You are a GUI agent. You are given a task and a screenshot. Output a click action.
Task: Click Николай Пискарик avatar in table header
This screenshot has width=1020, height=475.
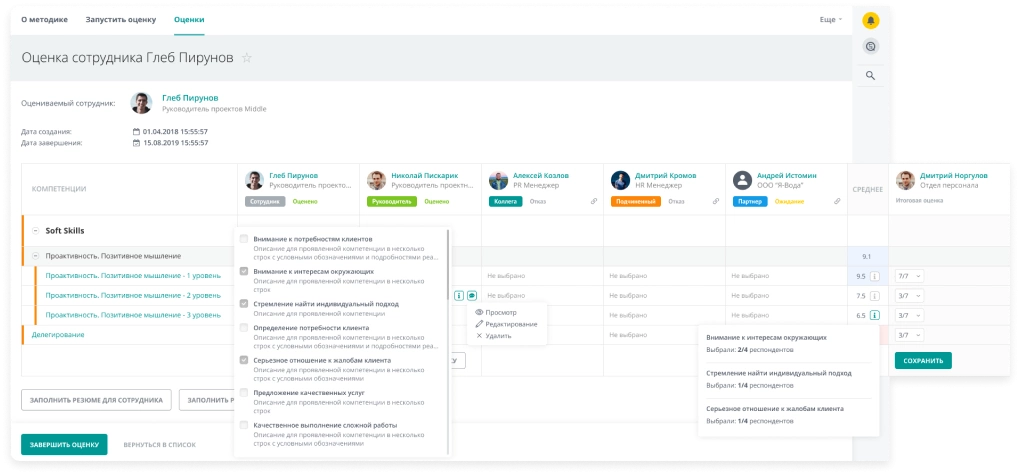pos(376,180)
